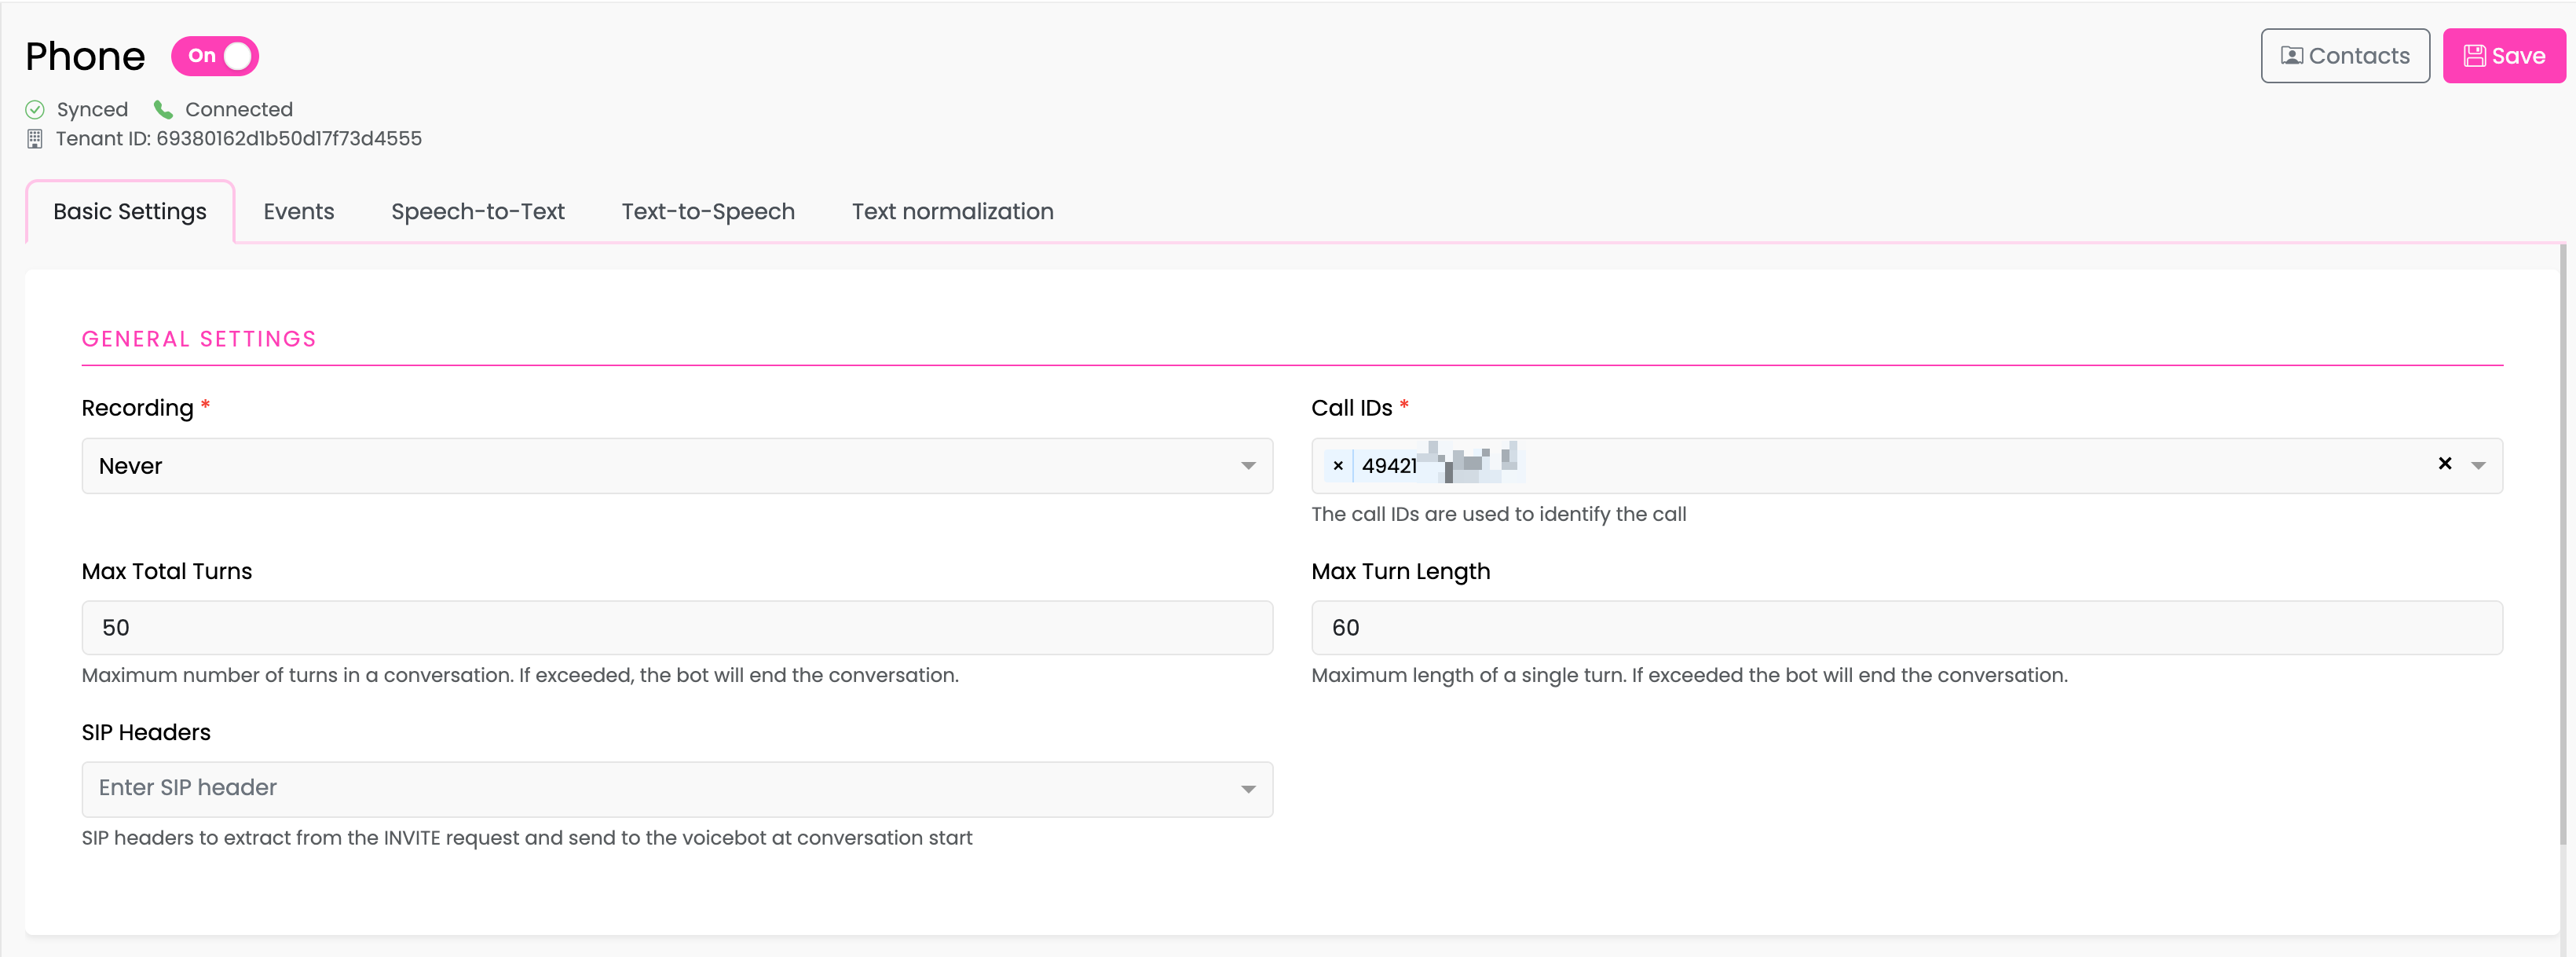Remove the 49421 call ID tag
2576x957 pixels.
pyautogui.click(x=1338, y=466)
